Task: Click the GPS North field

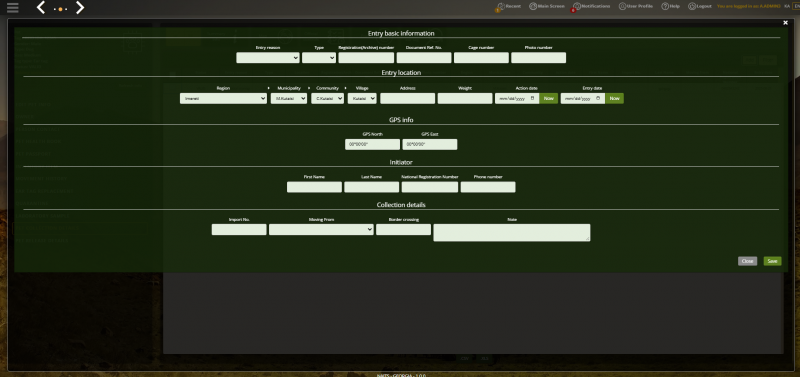Action: click(x=372, y=144)
